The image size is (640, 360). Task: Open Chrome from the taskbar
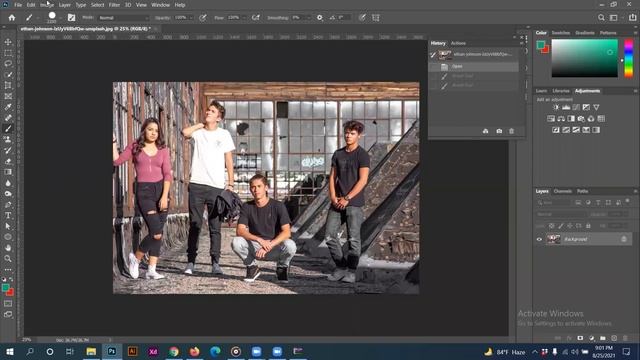(x=174, y=351)
